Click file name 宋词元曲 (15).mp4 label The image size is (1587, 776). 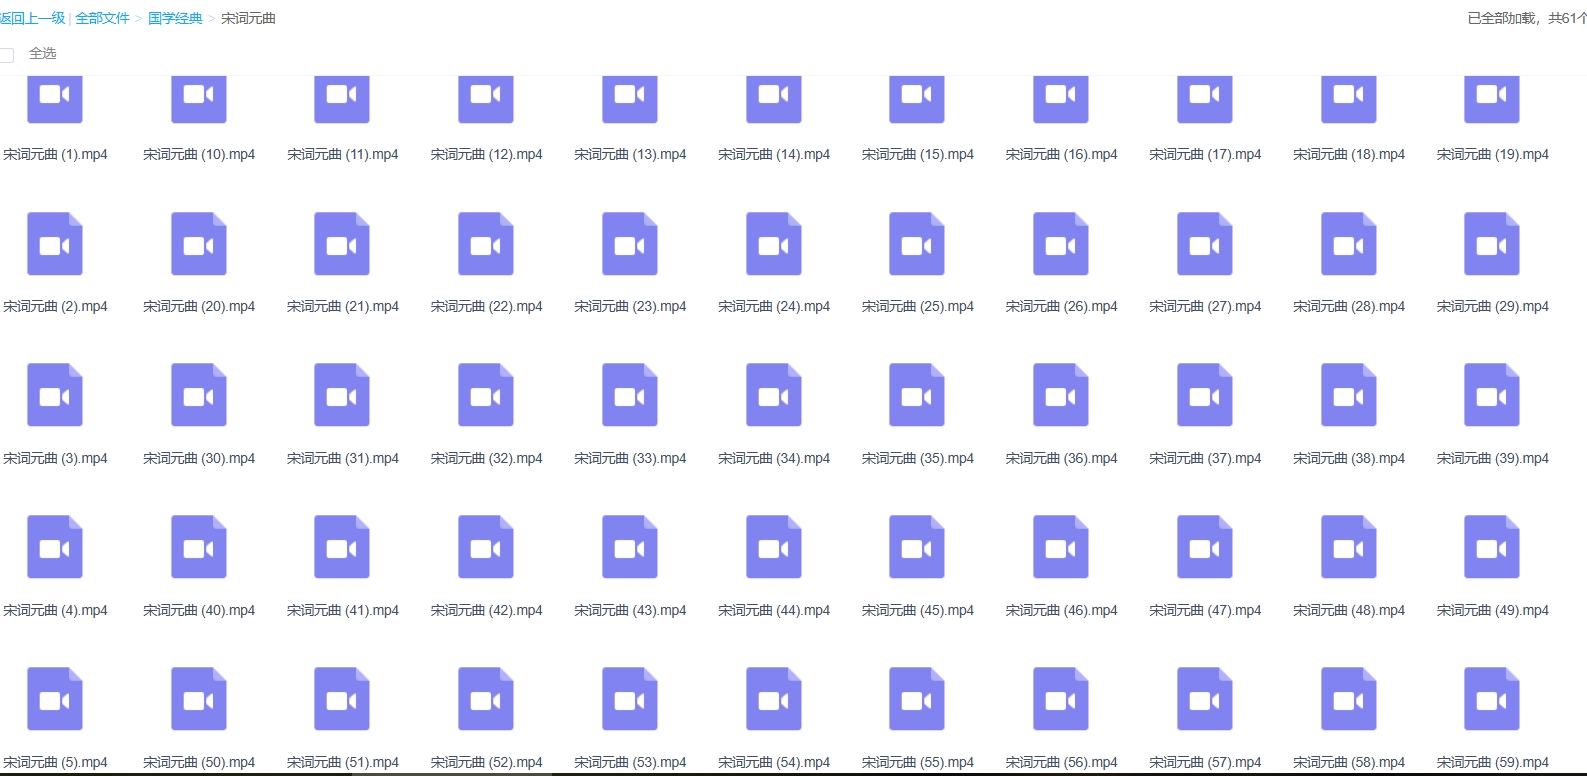tap(917, 155)
